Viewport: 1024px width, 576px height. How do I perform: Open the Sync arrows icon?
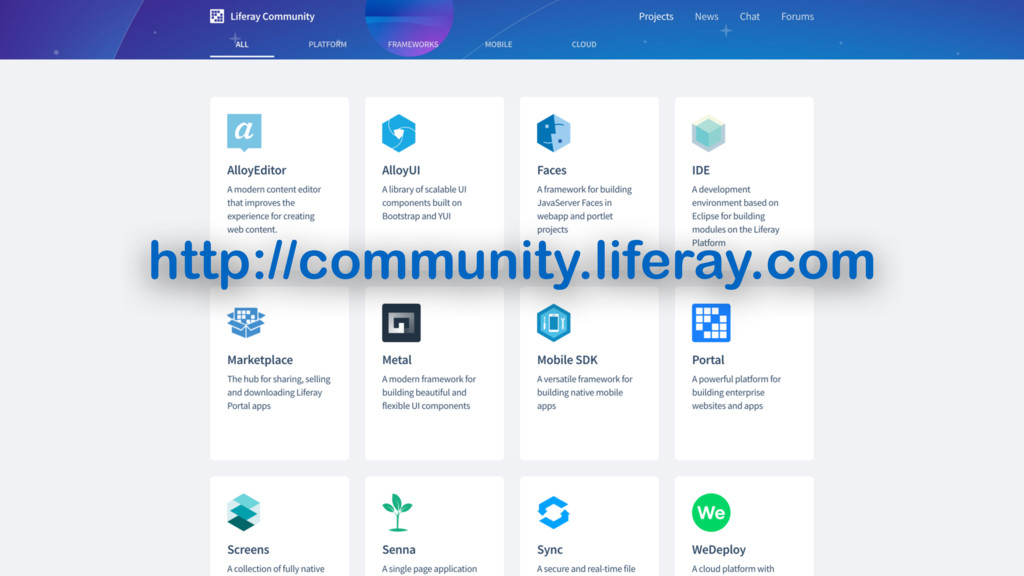pyautogui.click(x=554, y=512)
